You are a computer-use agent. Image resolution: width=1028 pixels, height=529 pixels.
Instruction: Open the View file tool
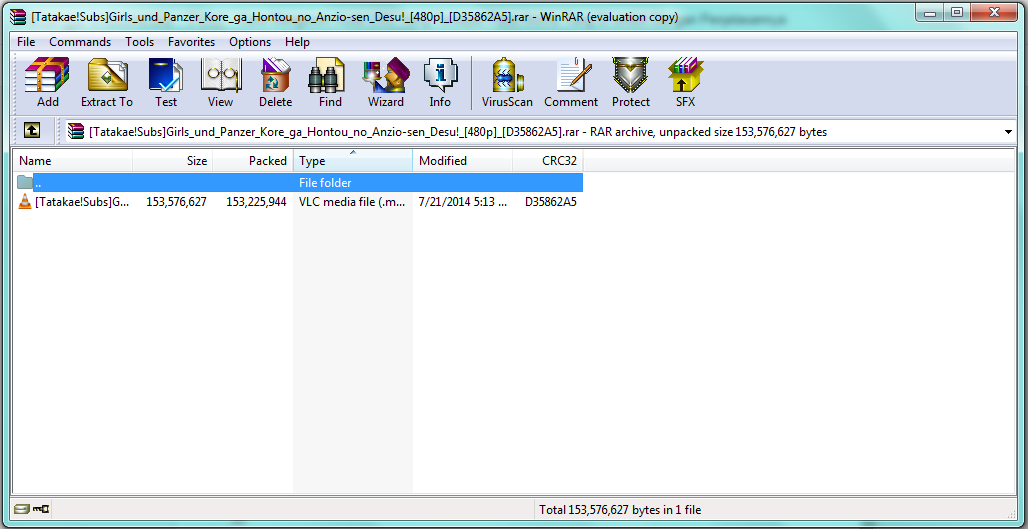coord(220,83)
